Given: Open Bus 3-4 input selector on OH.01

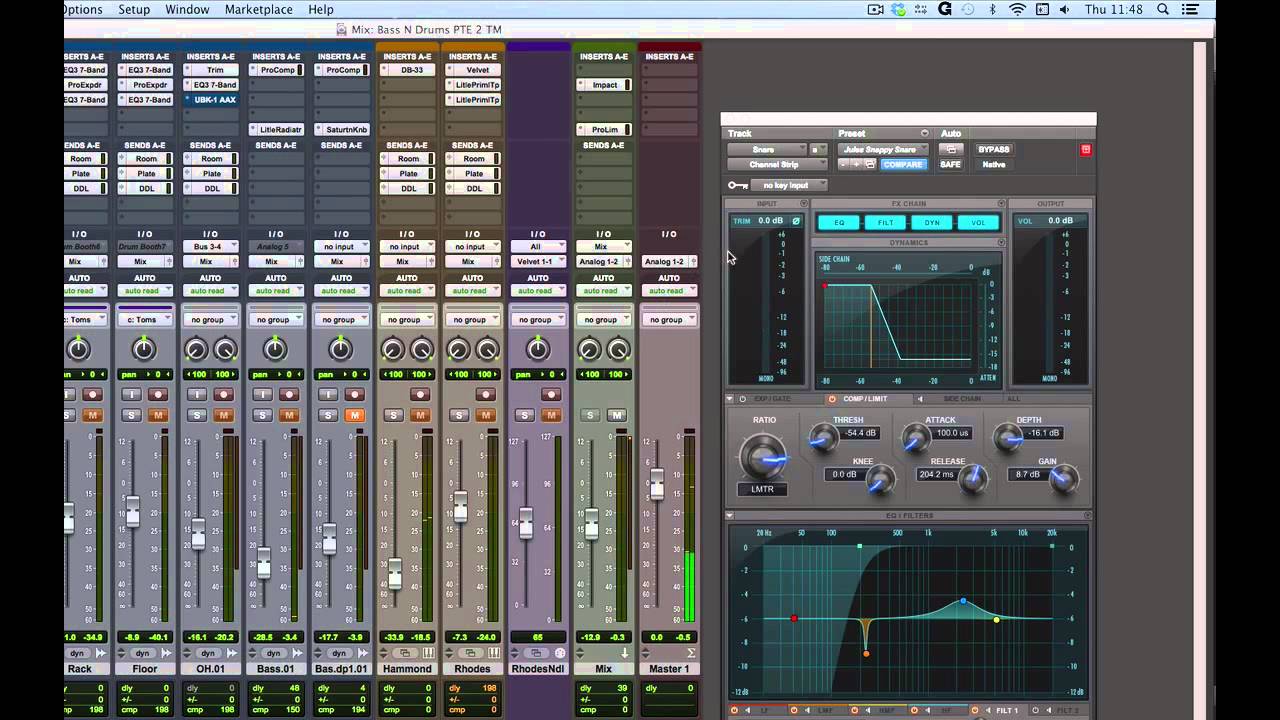Looking at the screenshot, I should 210,246.
